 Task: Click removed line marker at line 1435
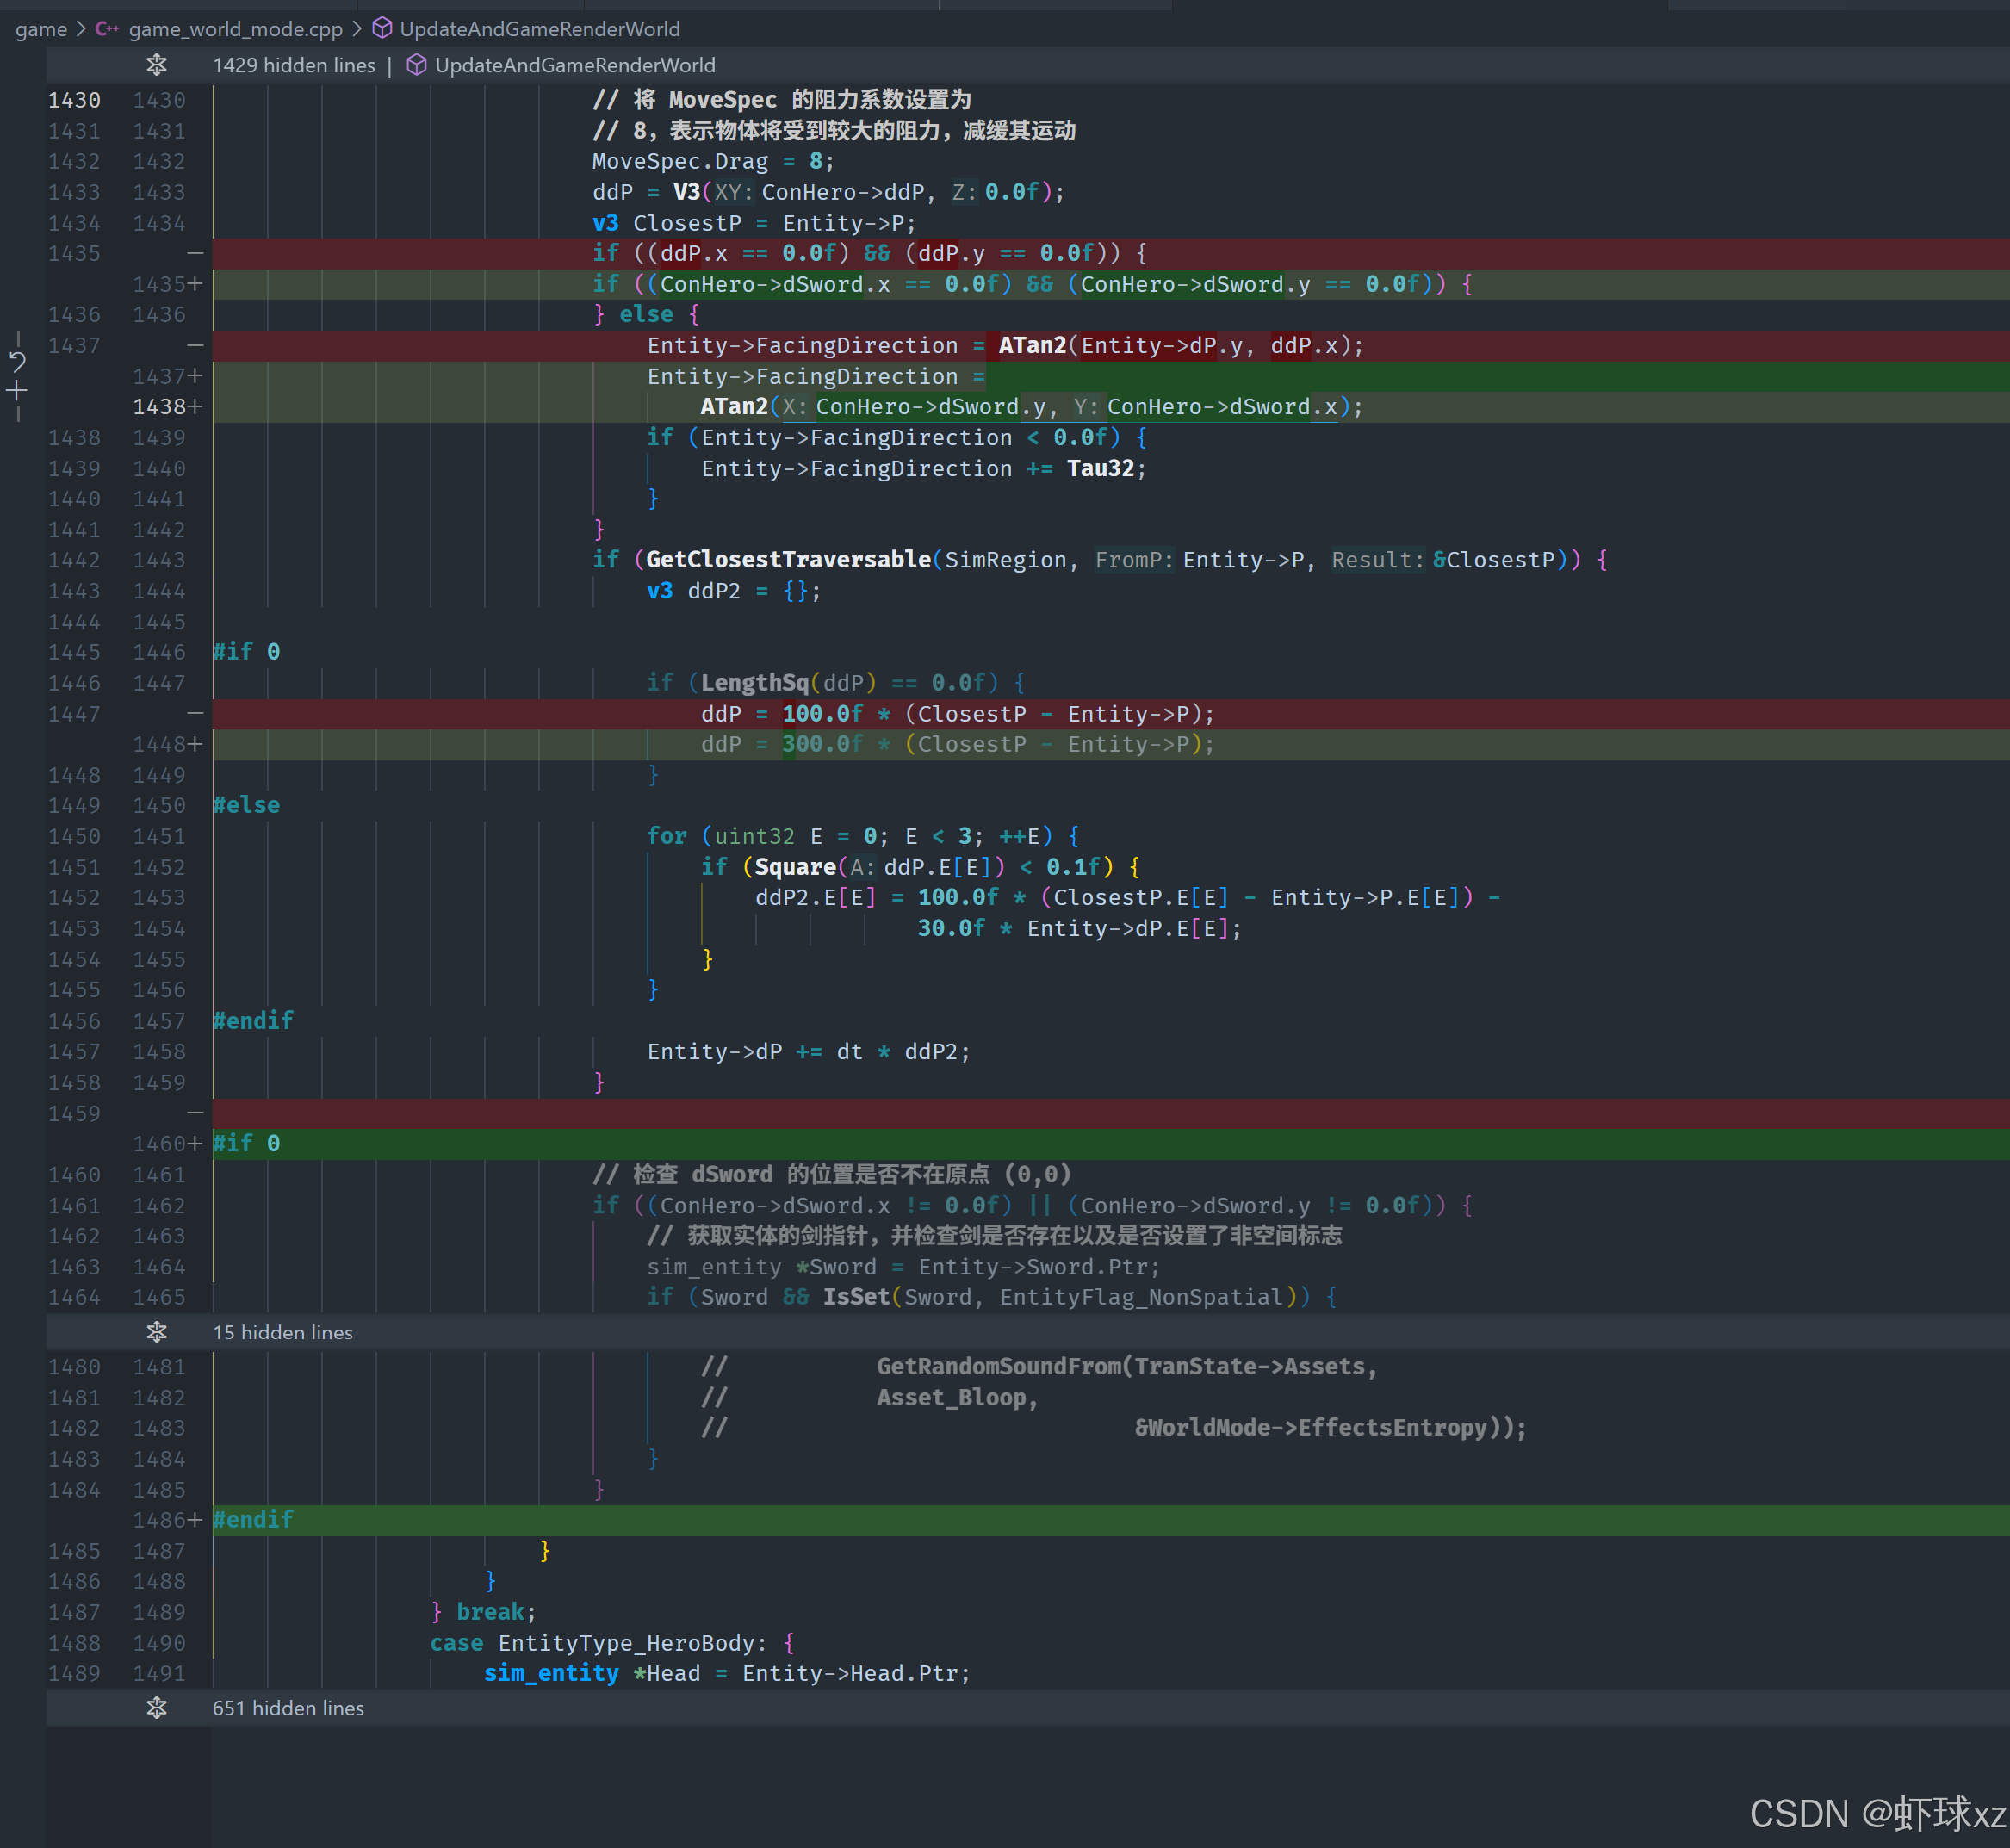pos(195,253)
